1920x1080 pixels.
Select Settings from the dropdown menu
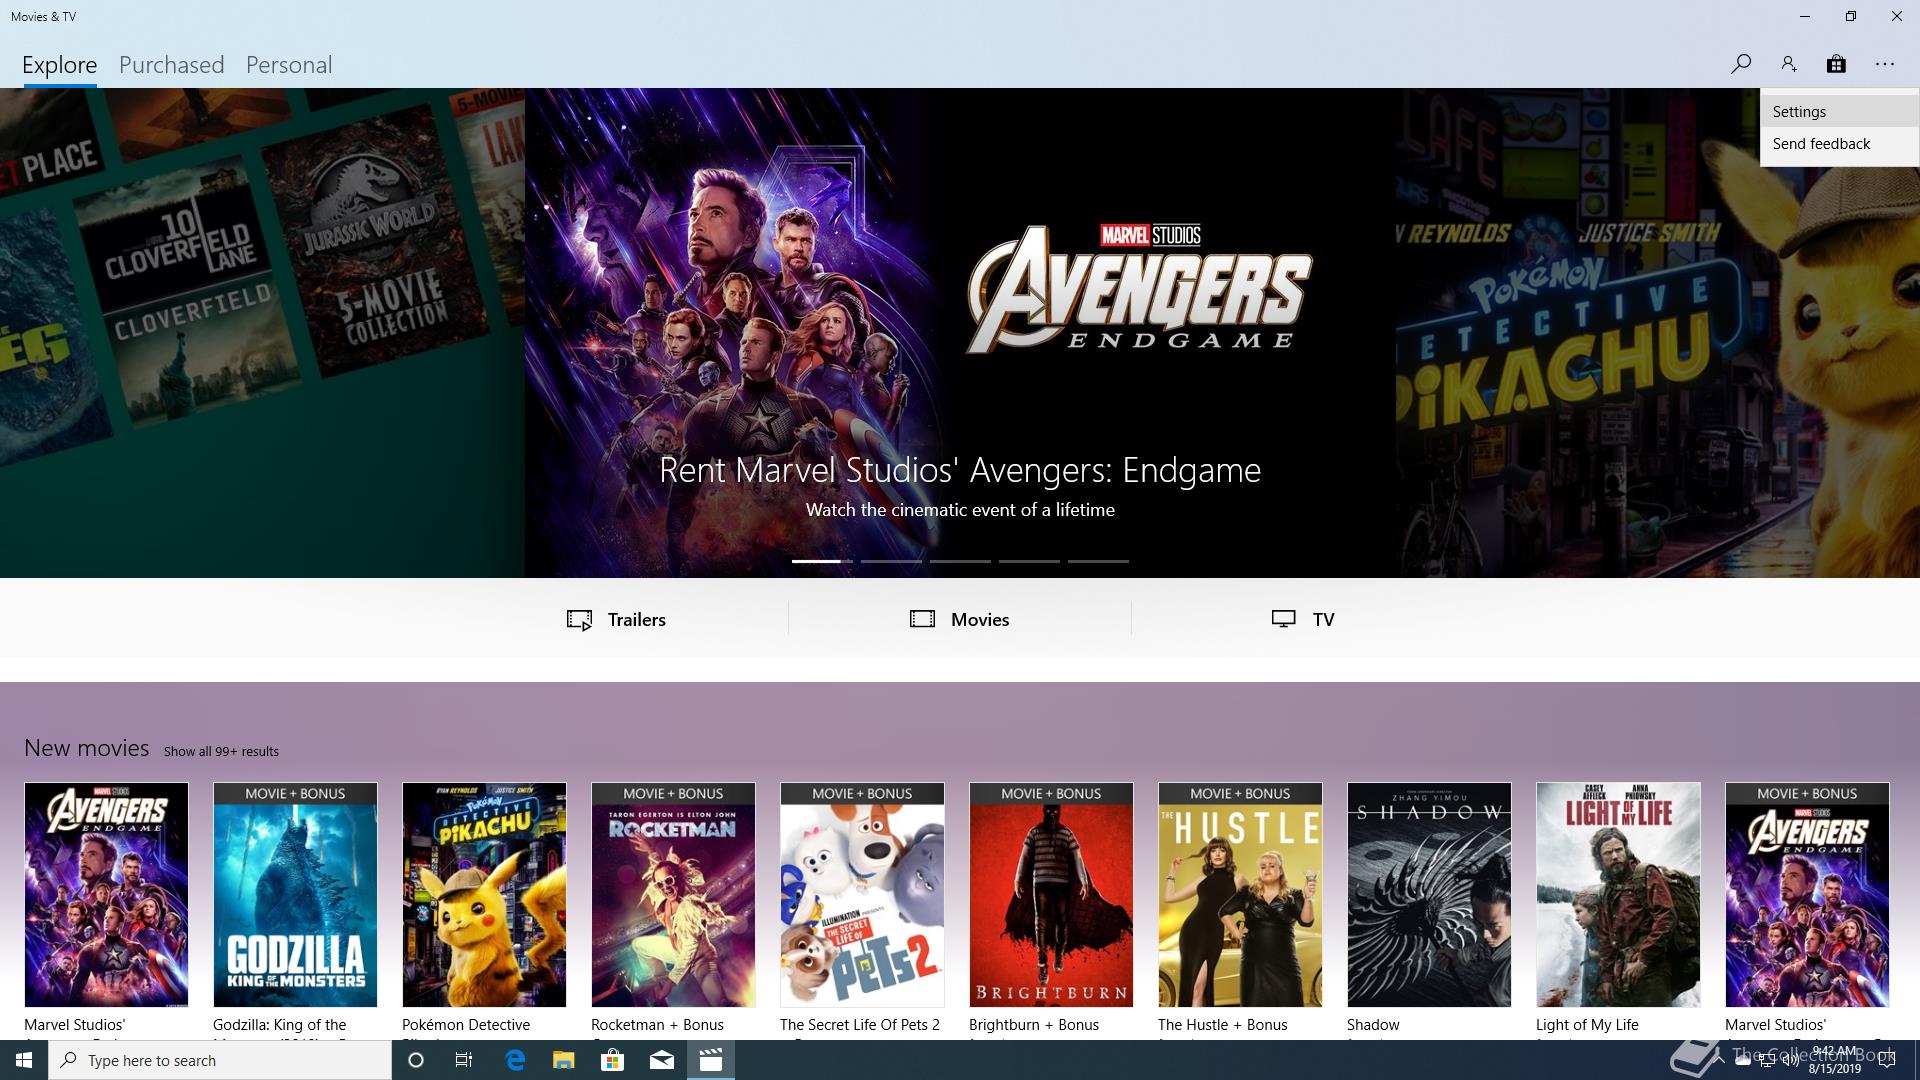point(1839,112)
